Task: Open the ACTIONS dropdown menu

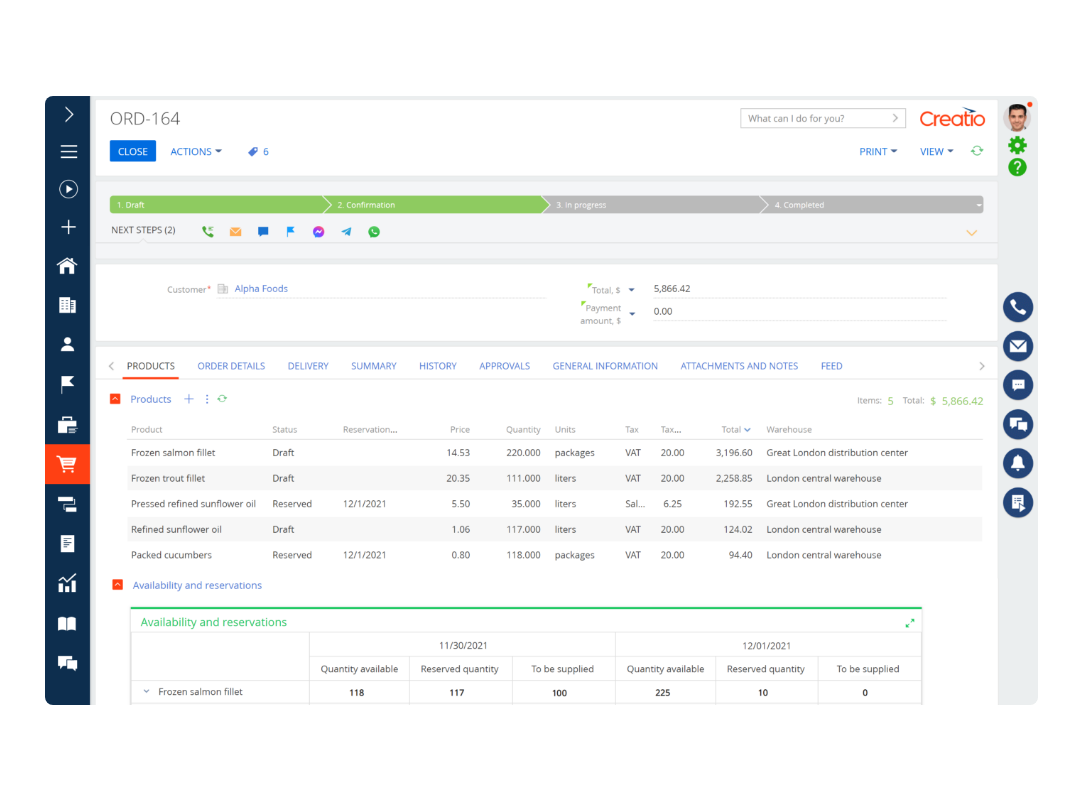Action: tap(195, 152)
